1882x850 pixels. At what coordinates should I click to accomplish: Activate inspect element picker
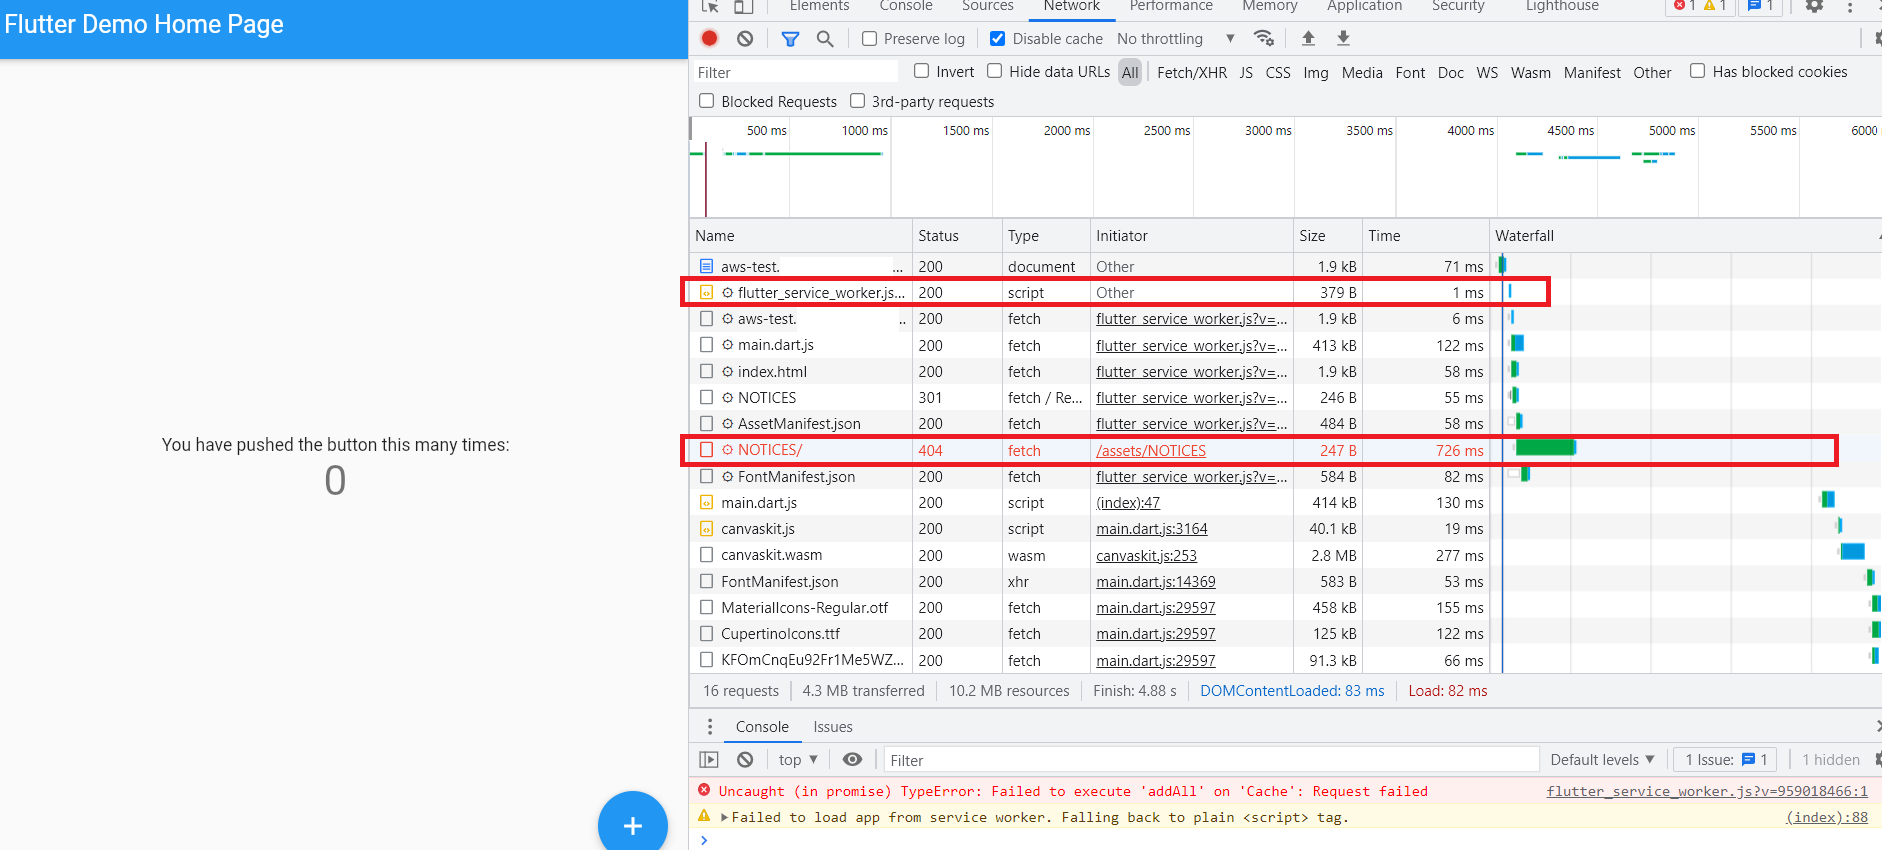point(710,6)
